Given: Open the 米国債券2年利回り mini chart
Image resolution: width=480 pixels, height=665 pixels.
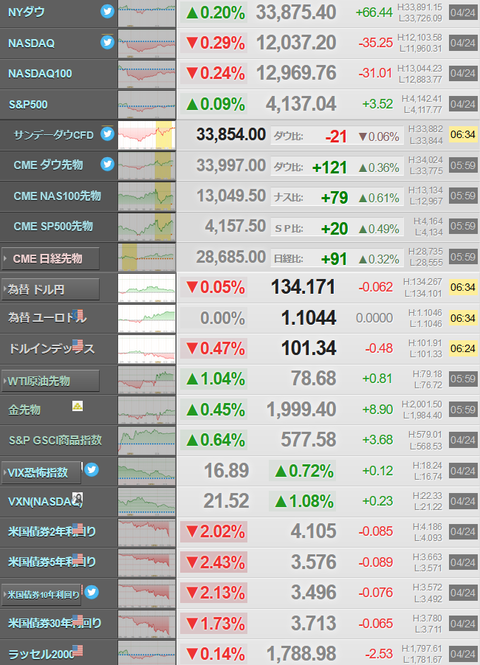Looking at the screenshot, I should 146,532.
